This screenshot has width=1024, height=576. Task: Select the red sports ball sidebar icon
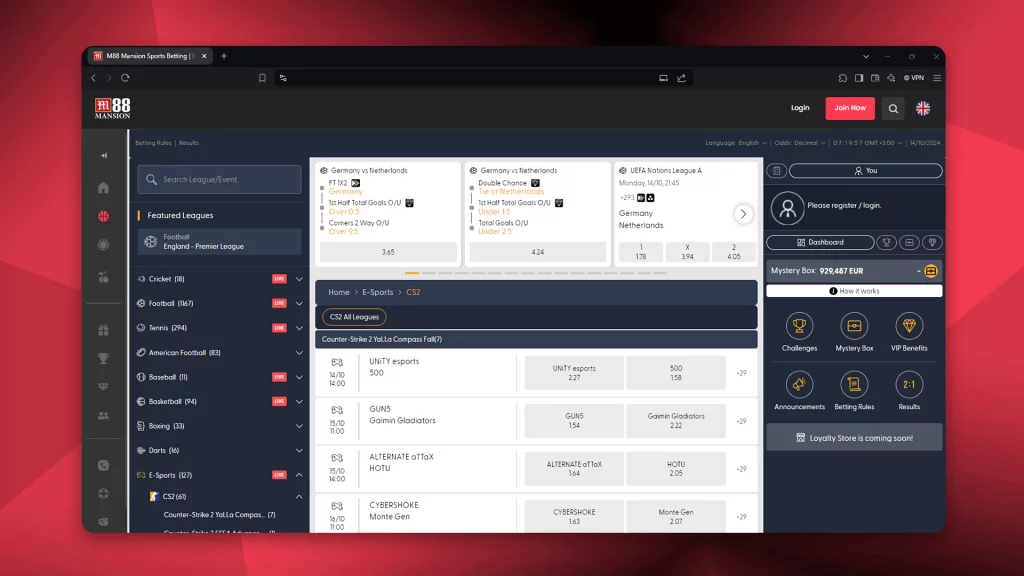click(x=103, y=216)
